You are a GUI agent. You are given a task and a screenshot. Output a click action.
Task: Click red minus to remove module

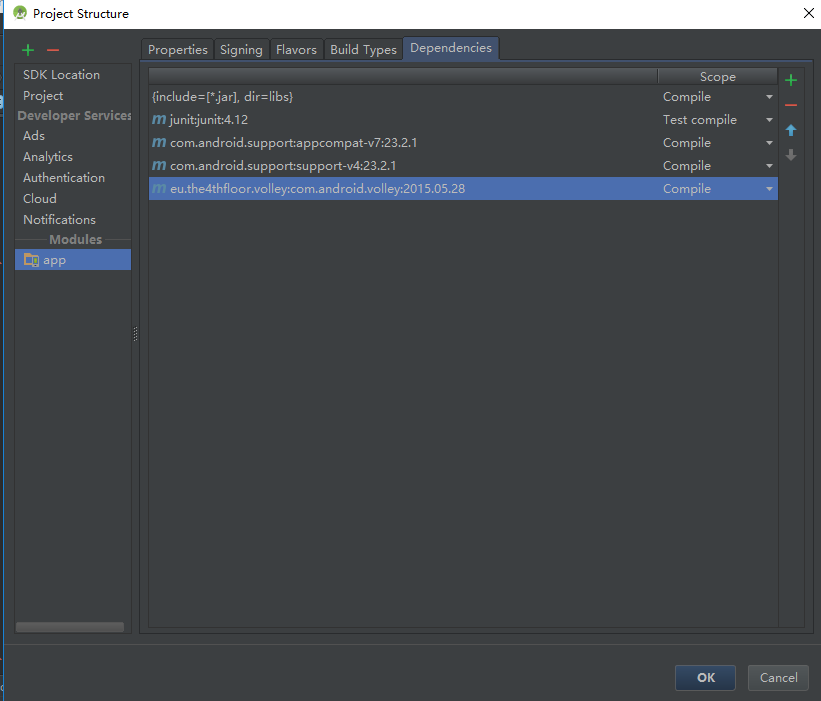click(53, 50)
